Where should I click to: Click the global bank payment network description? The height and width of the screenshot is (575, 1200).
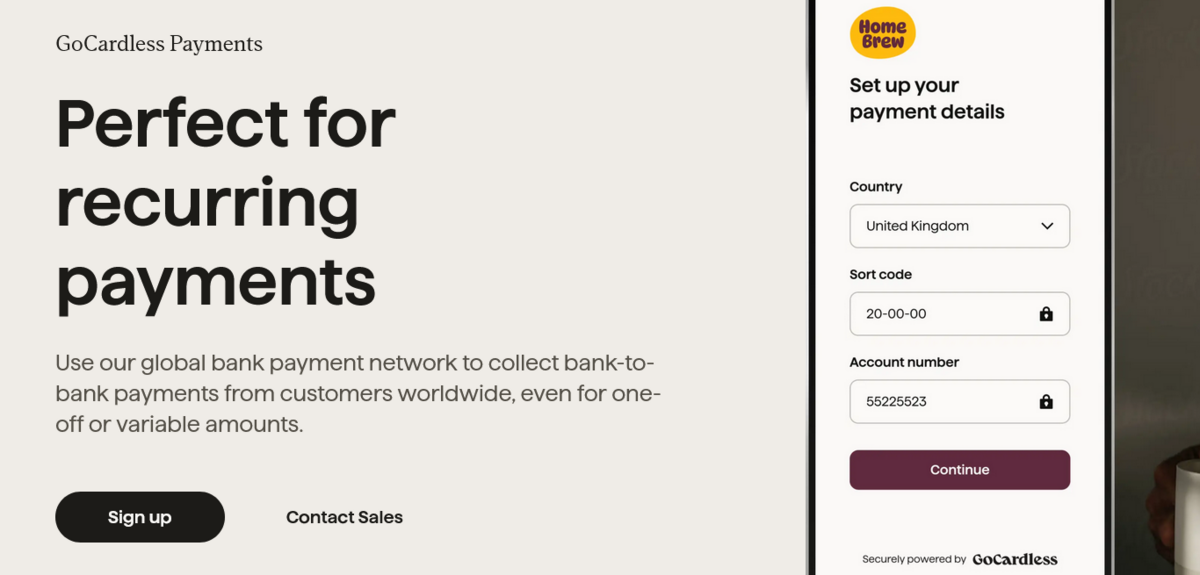pos(357,393)
